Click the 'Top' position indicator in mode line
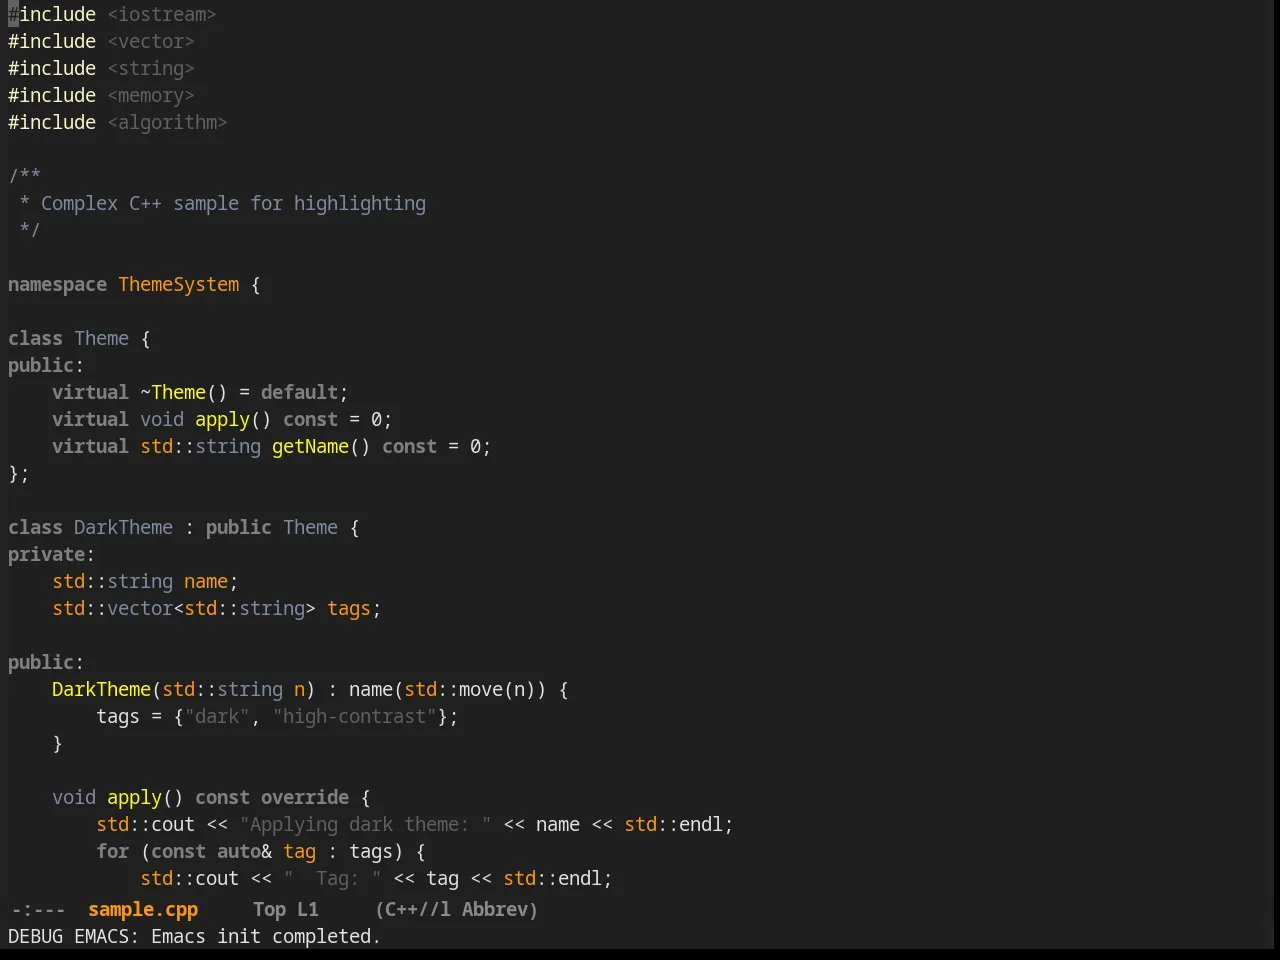Screen dimensions: 1280x960 (269, 909)
